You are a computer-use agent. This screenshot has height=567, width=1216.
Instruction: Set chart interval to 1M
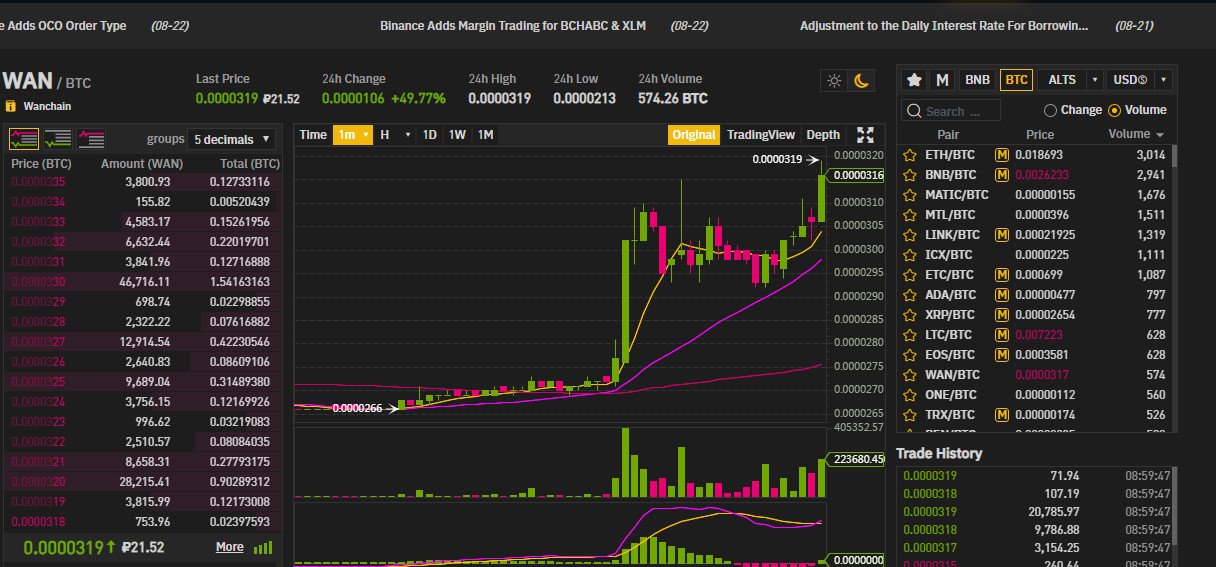tap(485, 135)
